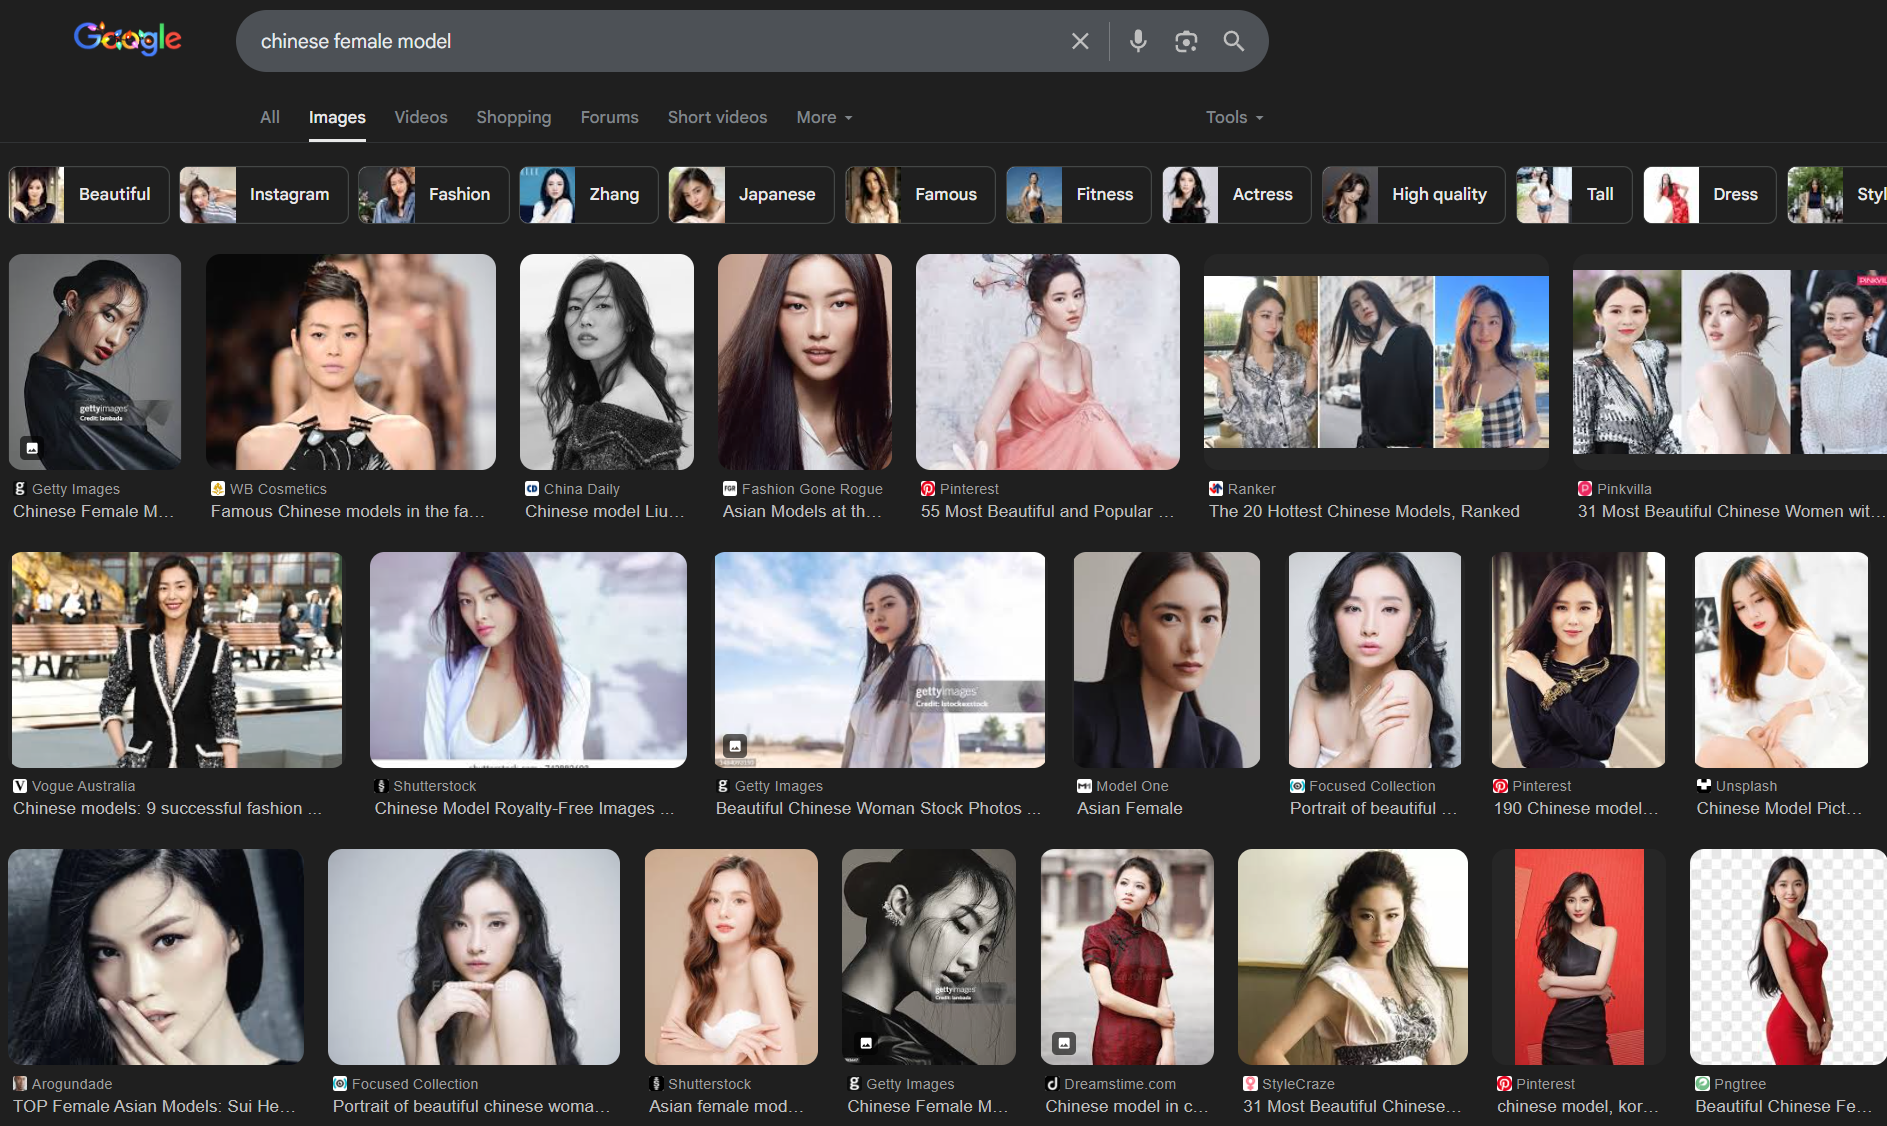View the Model One portrait thumbnail
The width and height of the screenshot is (1887, 1126).
click(x=1167, y=660)
